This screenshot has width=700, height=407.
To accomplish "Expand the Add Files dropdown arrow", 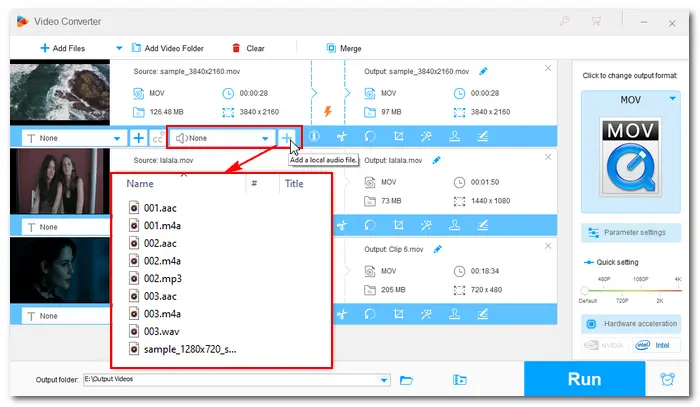I will point(119,48).
